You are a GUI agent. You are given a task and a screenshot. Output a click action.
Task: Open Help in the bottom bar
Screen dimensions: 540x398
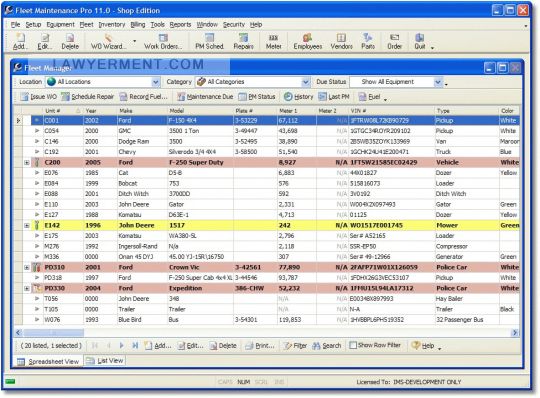(x=423, y=345)
